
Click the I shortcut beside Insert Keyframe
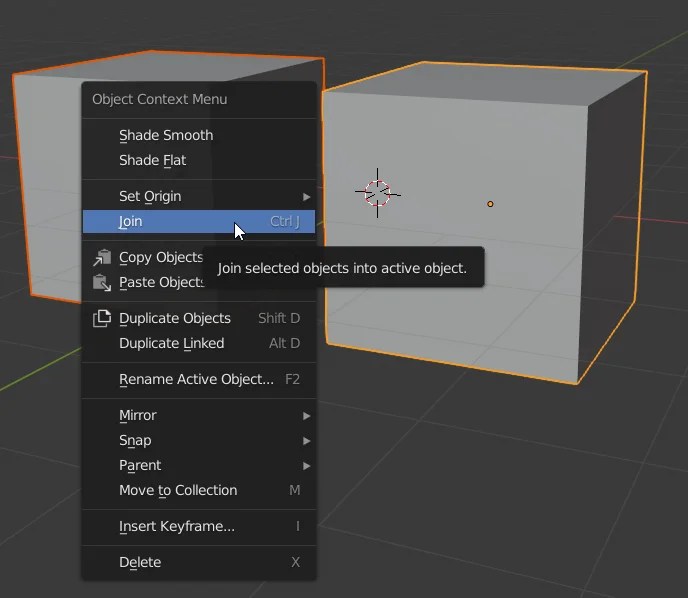click(x=297, y=526)
